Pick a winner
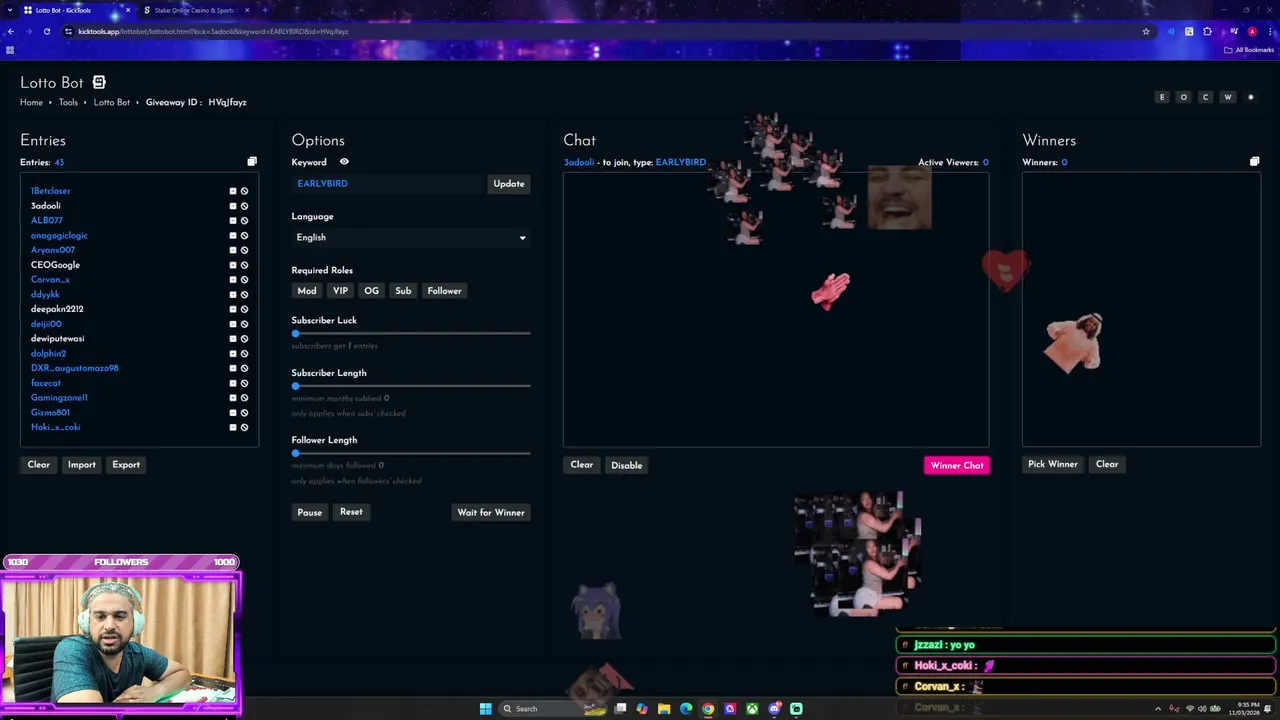The image size is (1280, 720). point(1053,464)
